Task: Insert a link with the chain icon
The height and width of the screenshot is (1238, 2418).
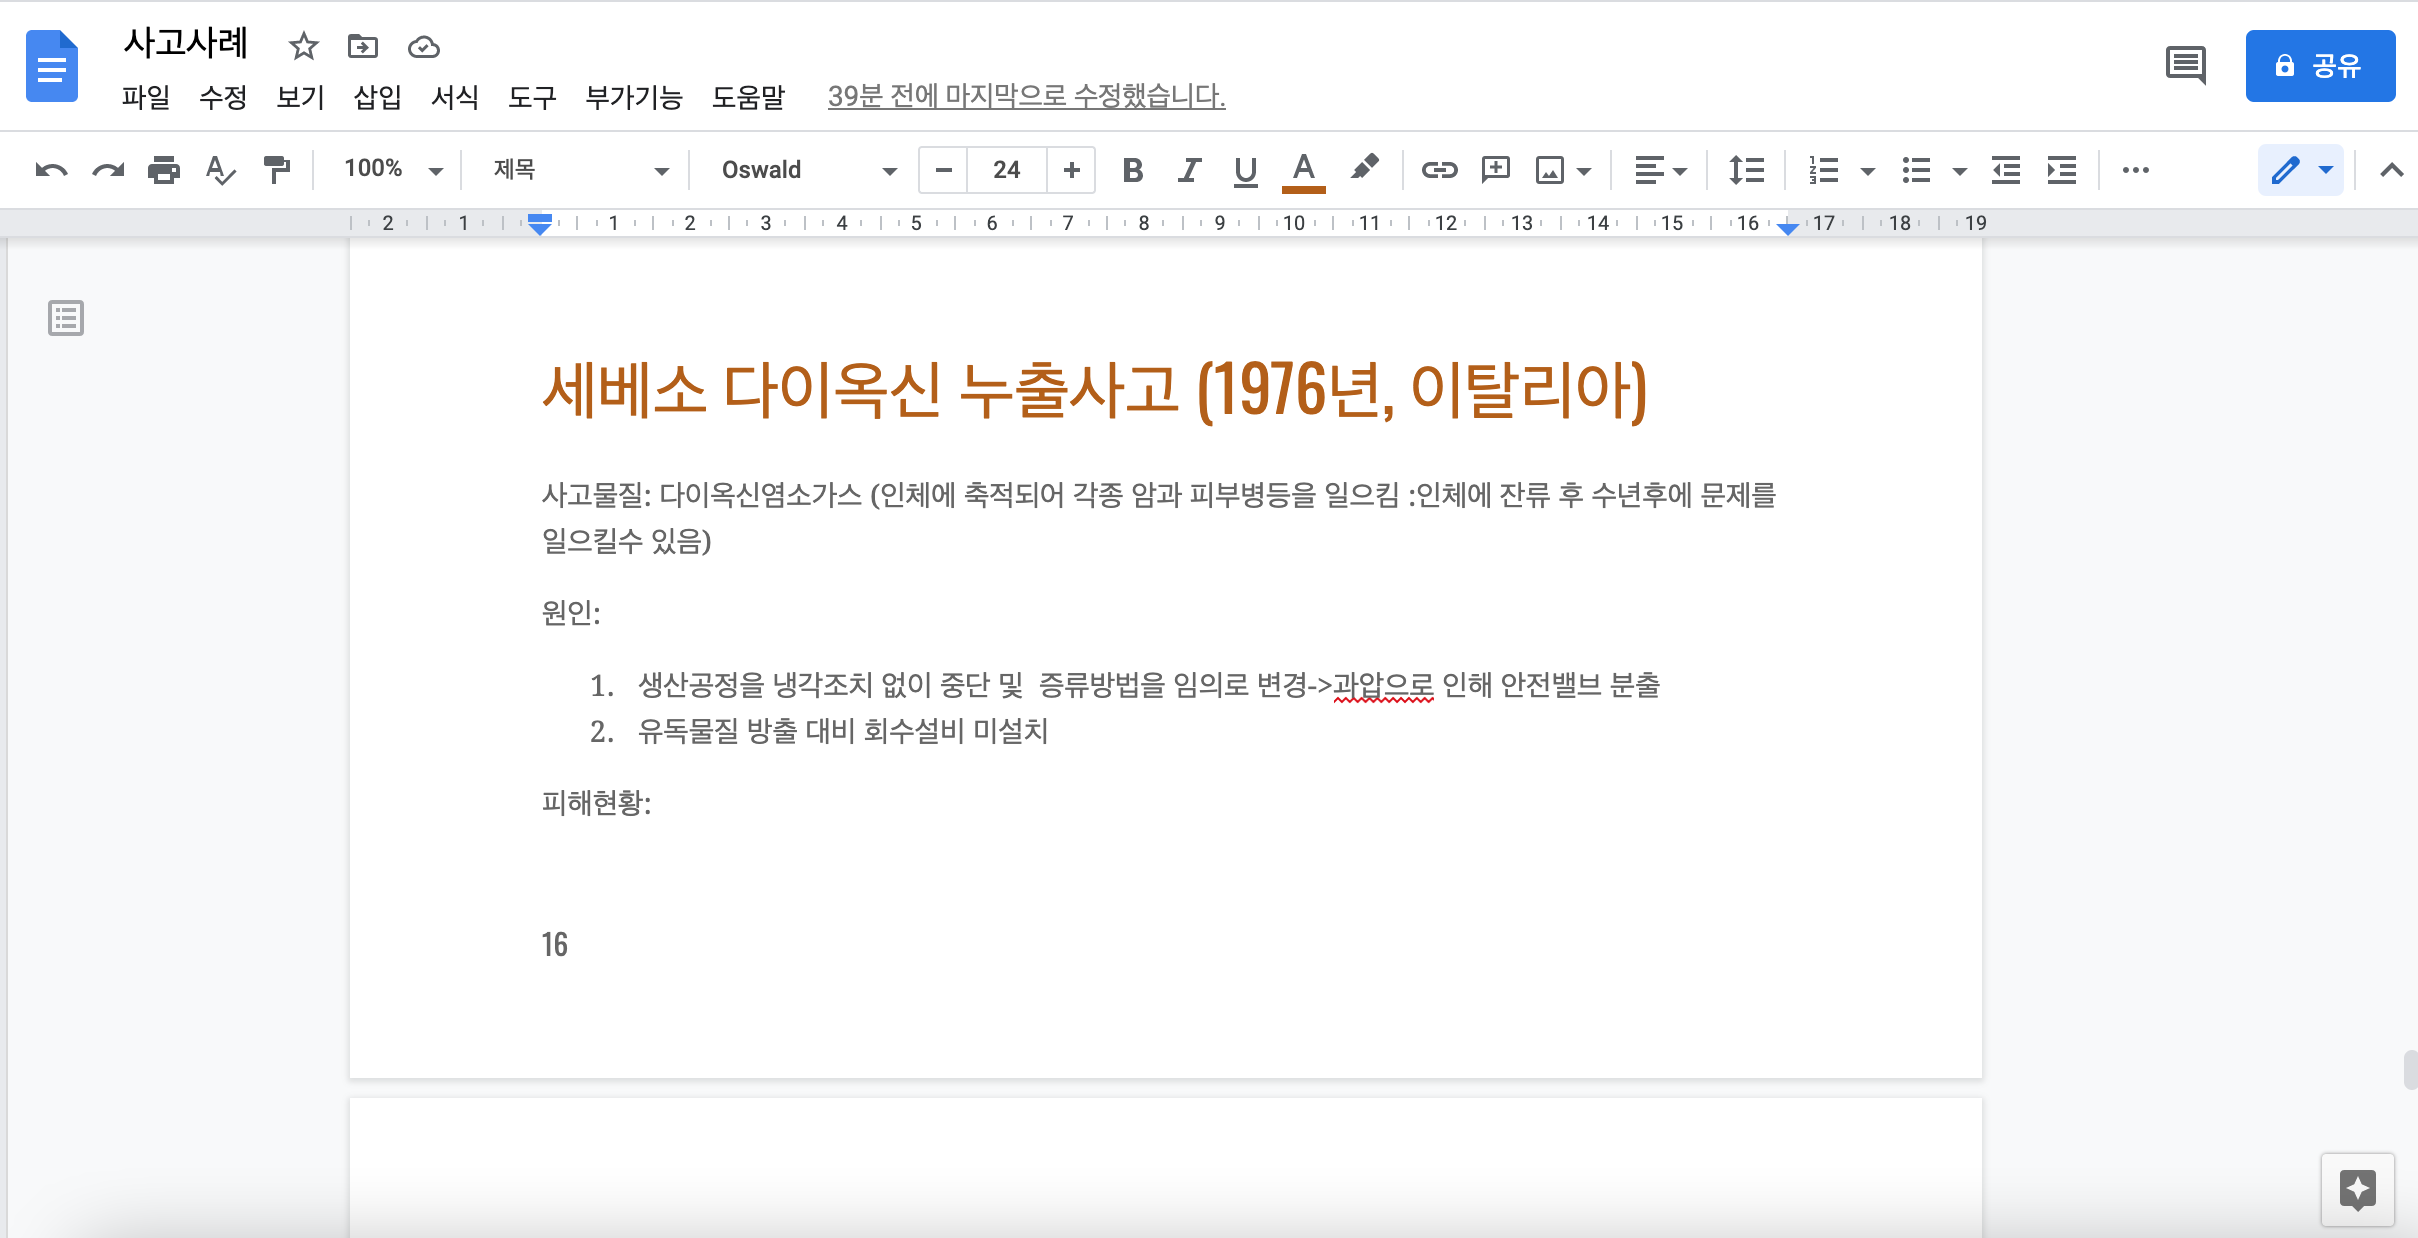Action: [x=1439, y=170]
